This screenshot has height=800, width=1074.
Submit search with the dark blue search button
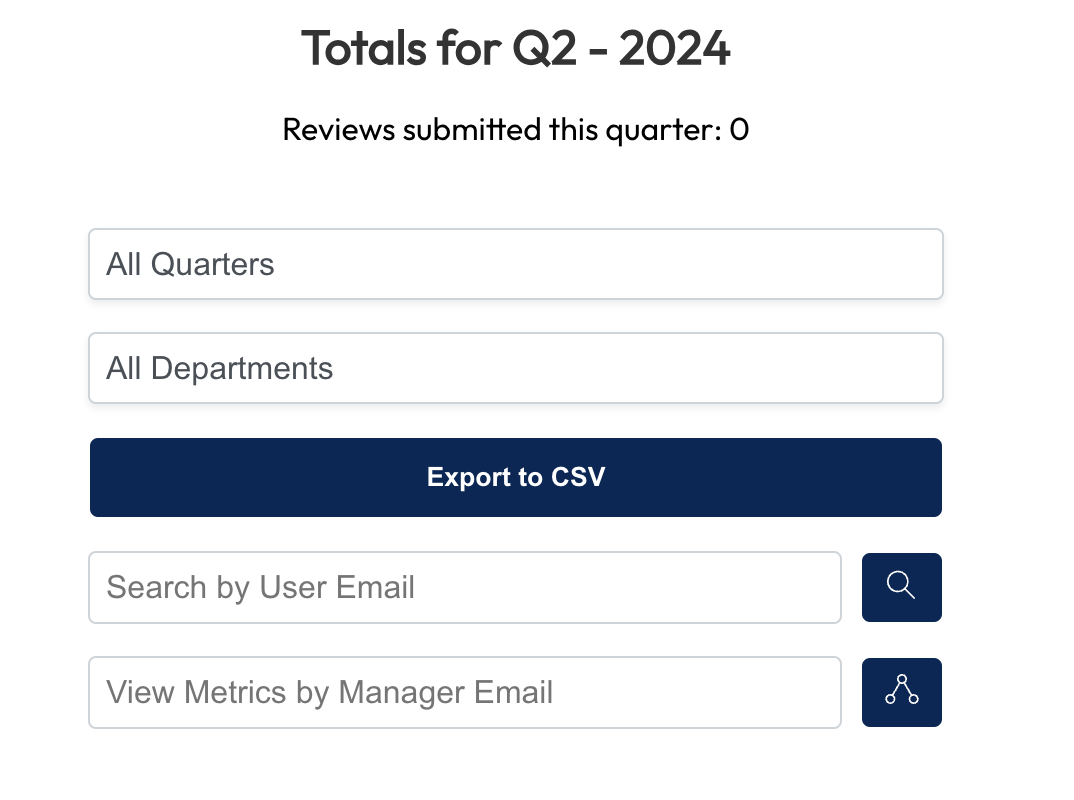tap(901, 587)
